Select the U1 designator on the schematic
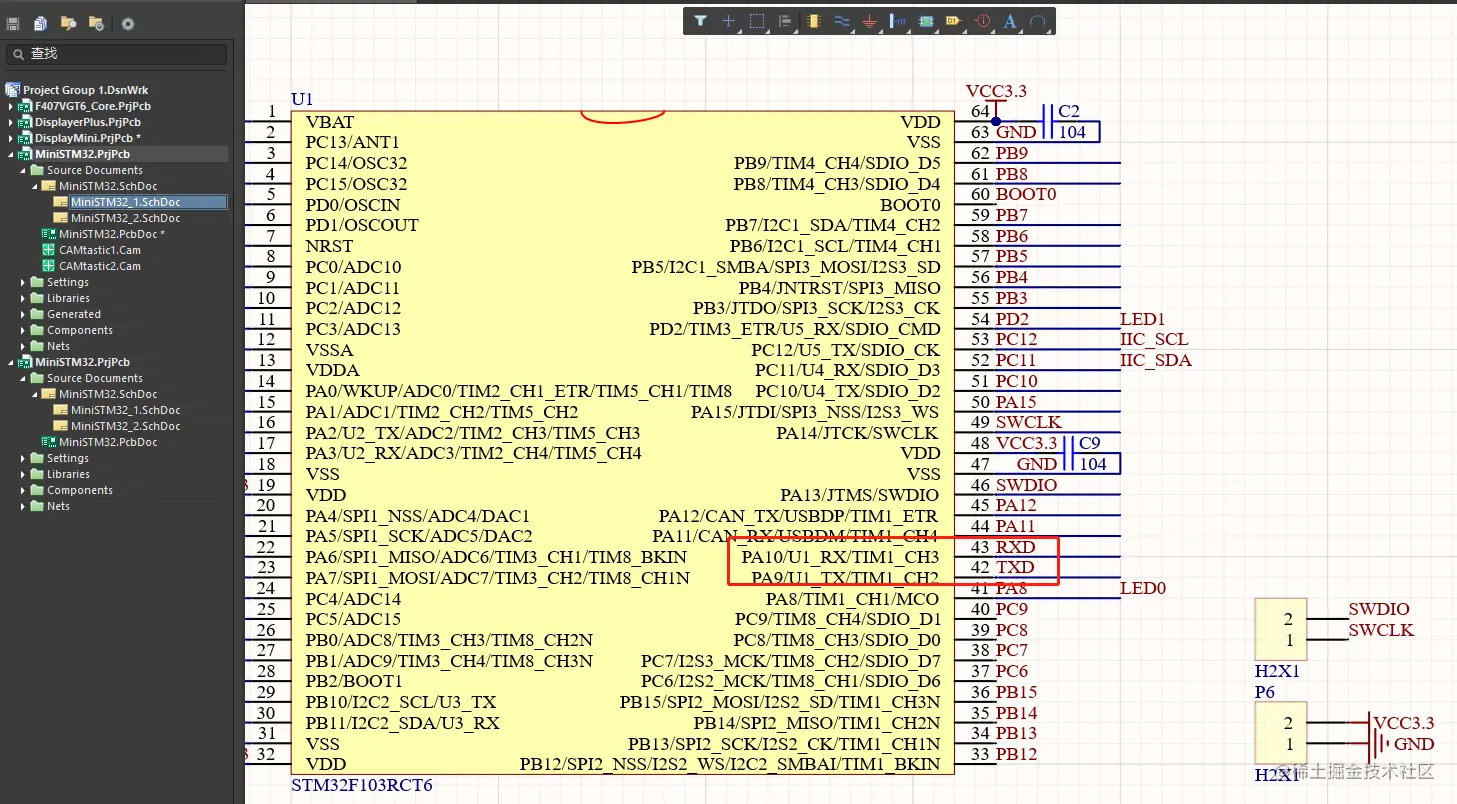The width and height of the screenshot is (1457, 804). [x=302, y=99]
